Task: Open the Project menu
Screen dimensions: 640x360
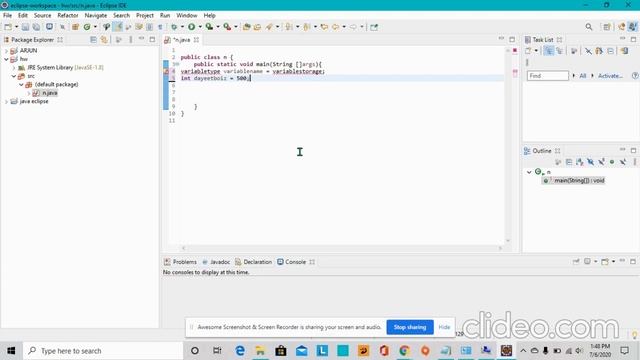Action: (145, 15)
